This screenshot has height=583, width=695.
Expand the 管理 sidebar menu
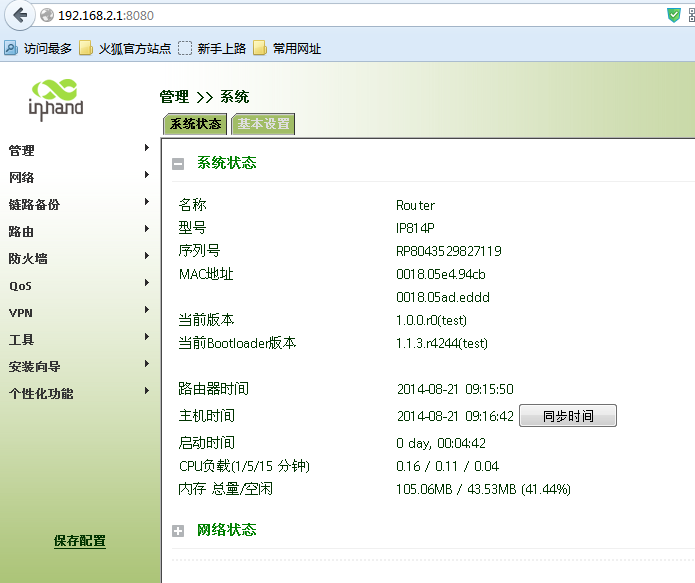tap(22, 151)
